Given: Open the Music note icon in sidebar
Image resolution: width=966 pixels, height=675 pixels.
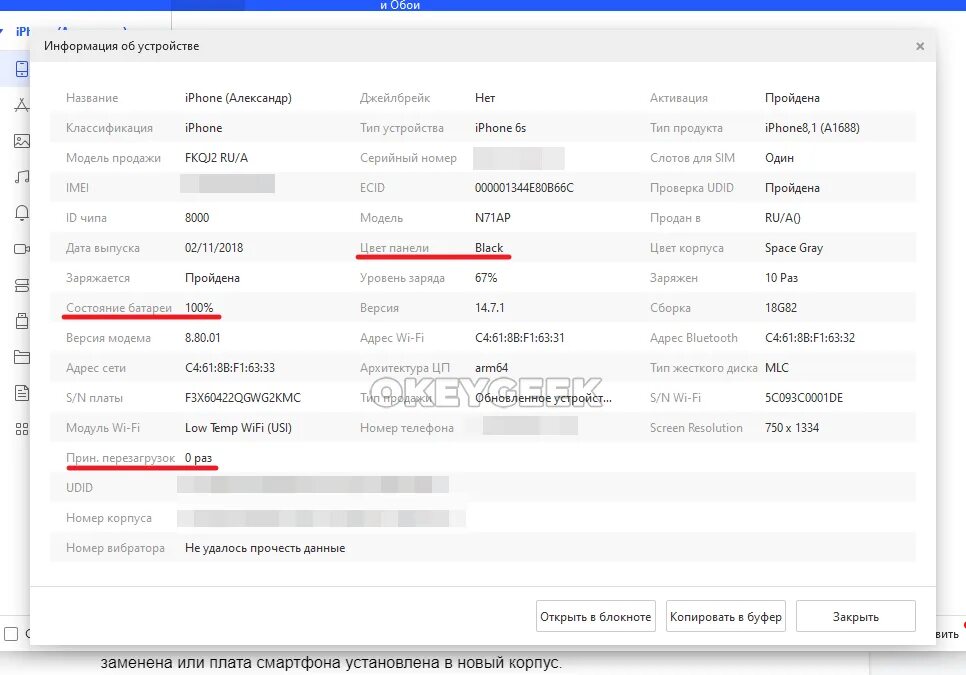Looking at the screenshot, I should click(22, 177).
